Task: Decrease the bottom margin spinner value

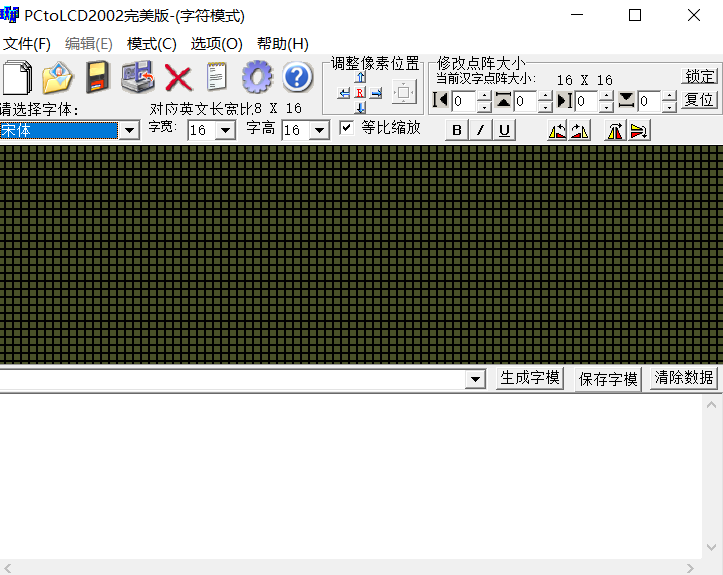Action: [669, 107]
